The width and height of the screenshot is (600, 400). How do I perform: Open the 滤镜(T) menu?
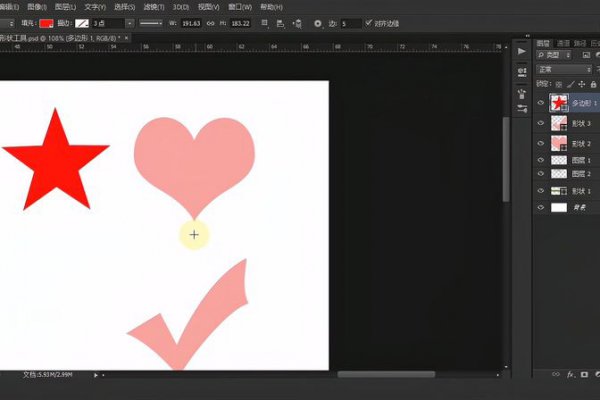154,7
